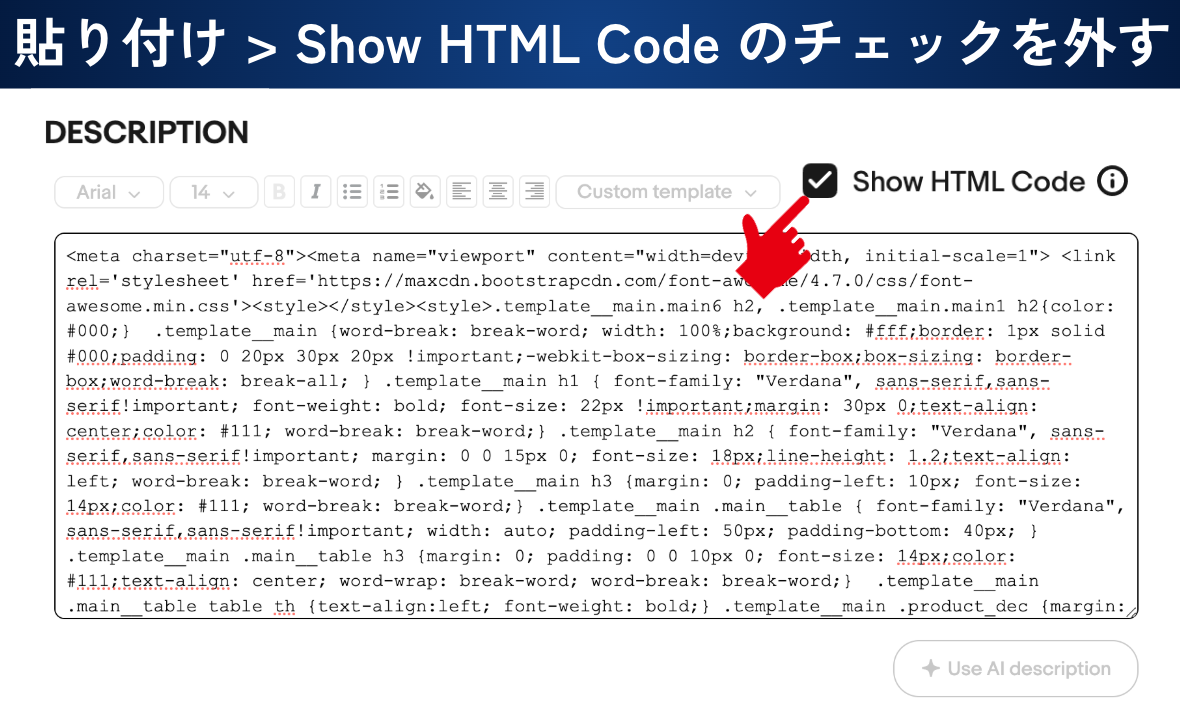The image size is (1180, 706).
Task: Click the sparkle icon in Use AI description
Action: coord(930,669)
